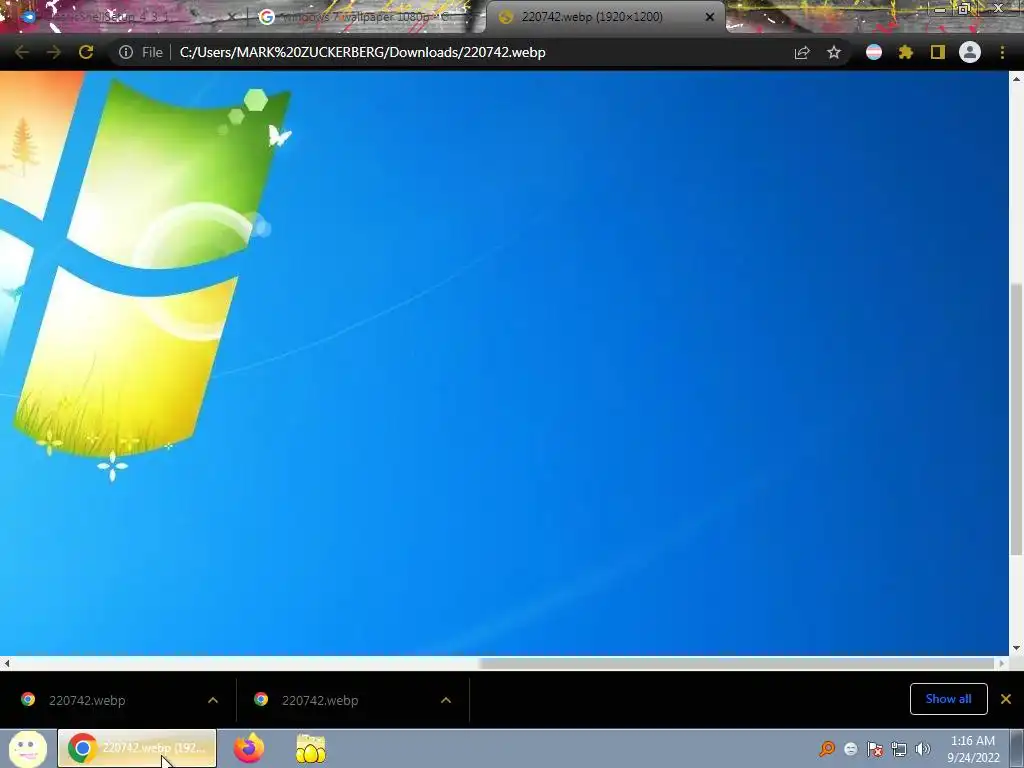Image resolution: width=1024 pixels, height=768 pixels.
Task: Click the volume speaker tray icon
Action: coord(922,749)
